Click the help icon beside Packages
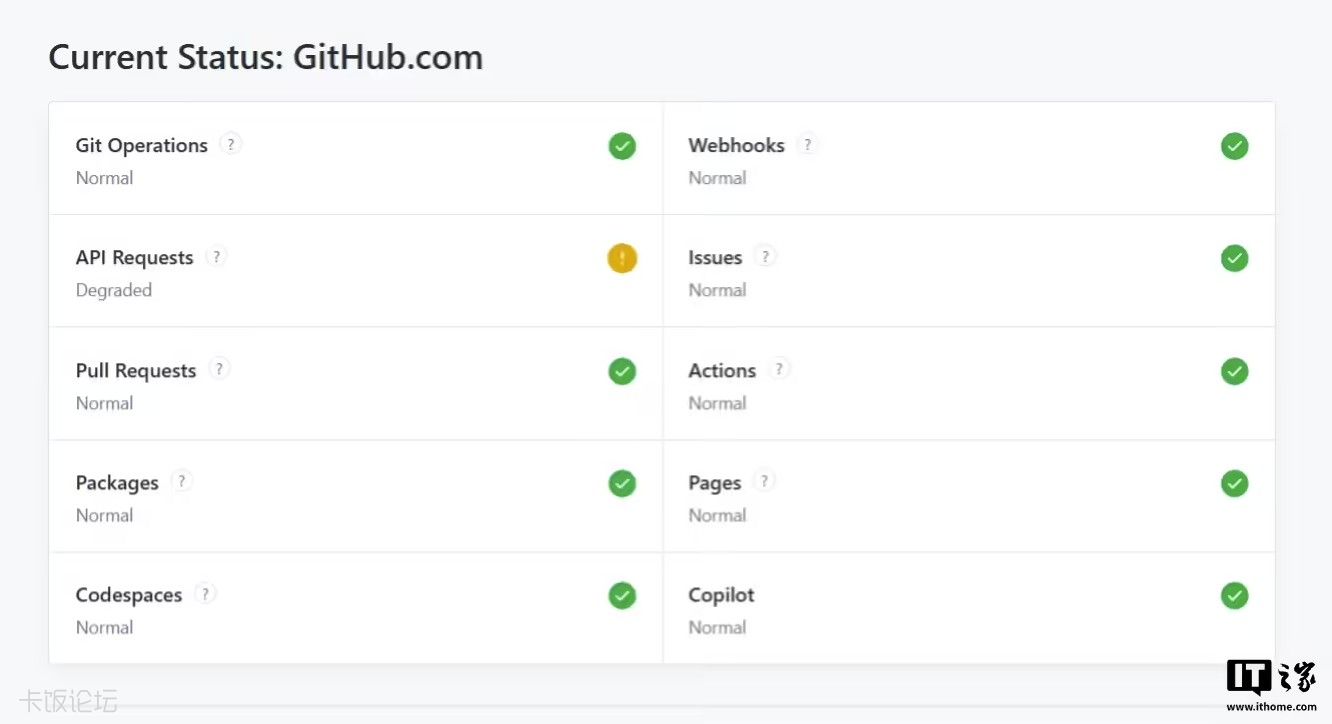The width and height of the screenshot is (1332, 724). click(181, 481)
